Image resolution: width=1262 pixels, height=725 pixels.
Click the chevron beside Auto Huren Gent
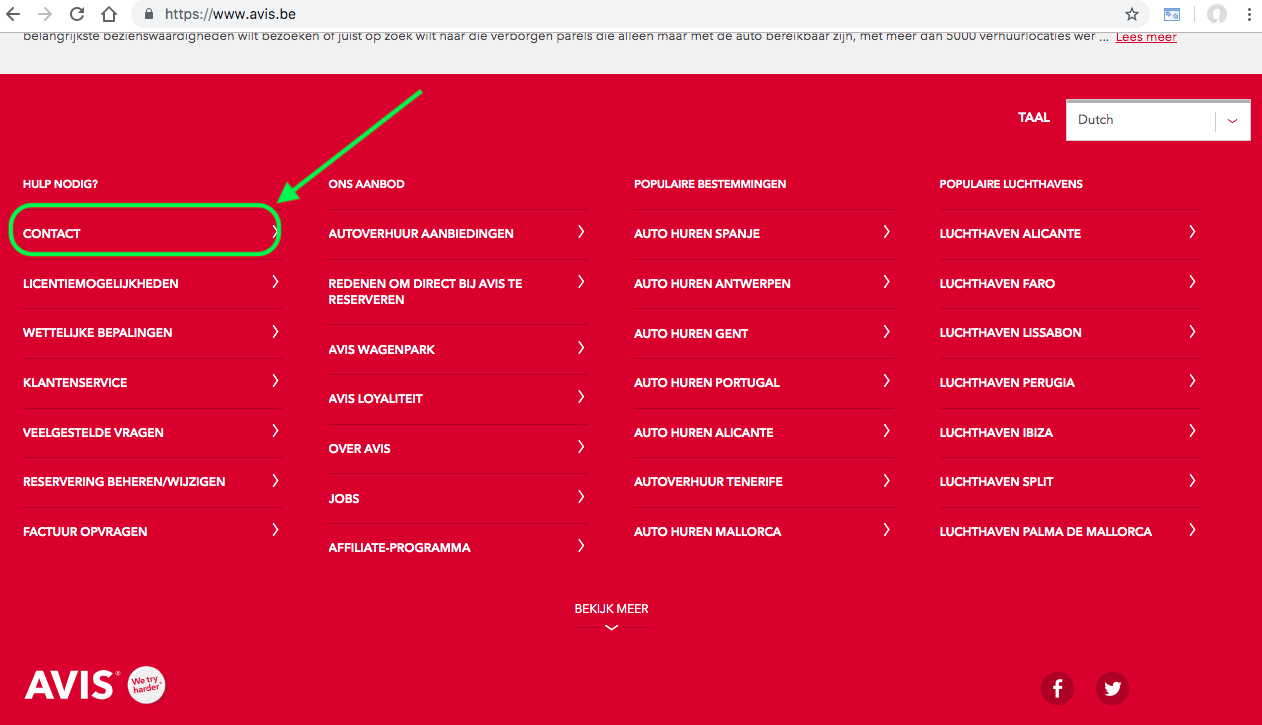click(x=886, y=331)
